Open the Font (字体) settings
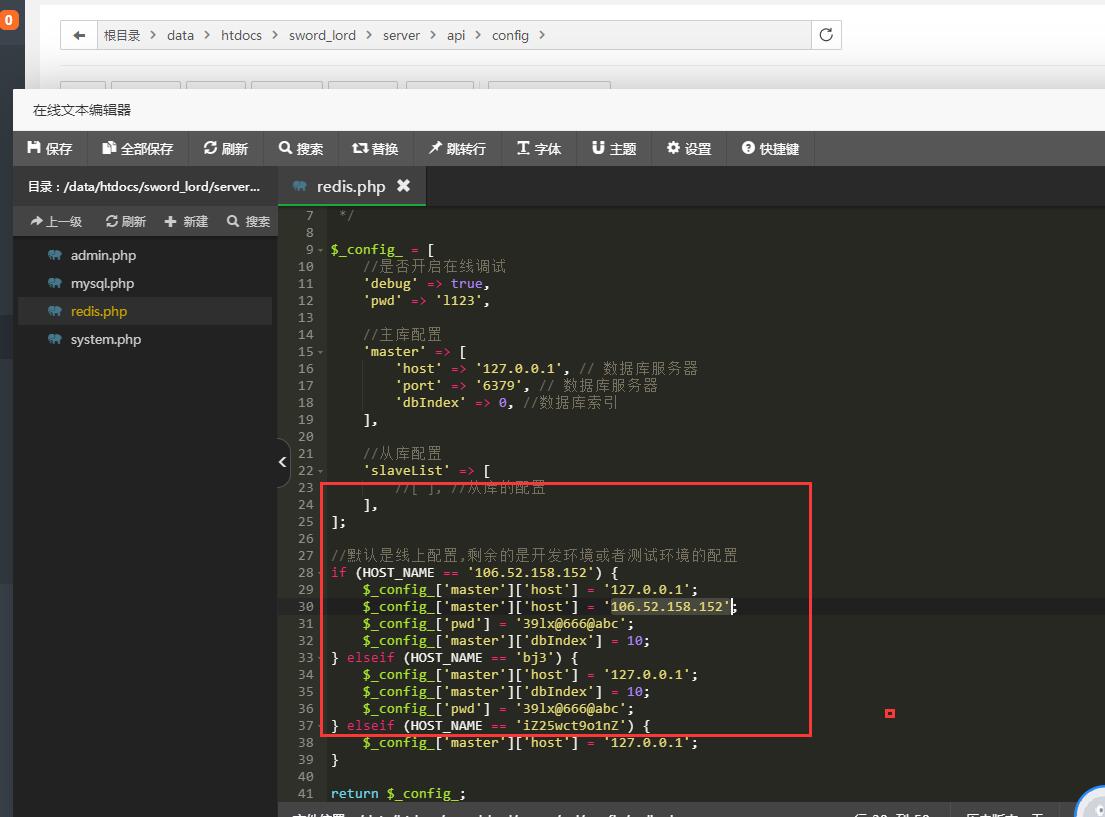 pyautogui.click(x=539, y=149)
